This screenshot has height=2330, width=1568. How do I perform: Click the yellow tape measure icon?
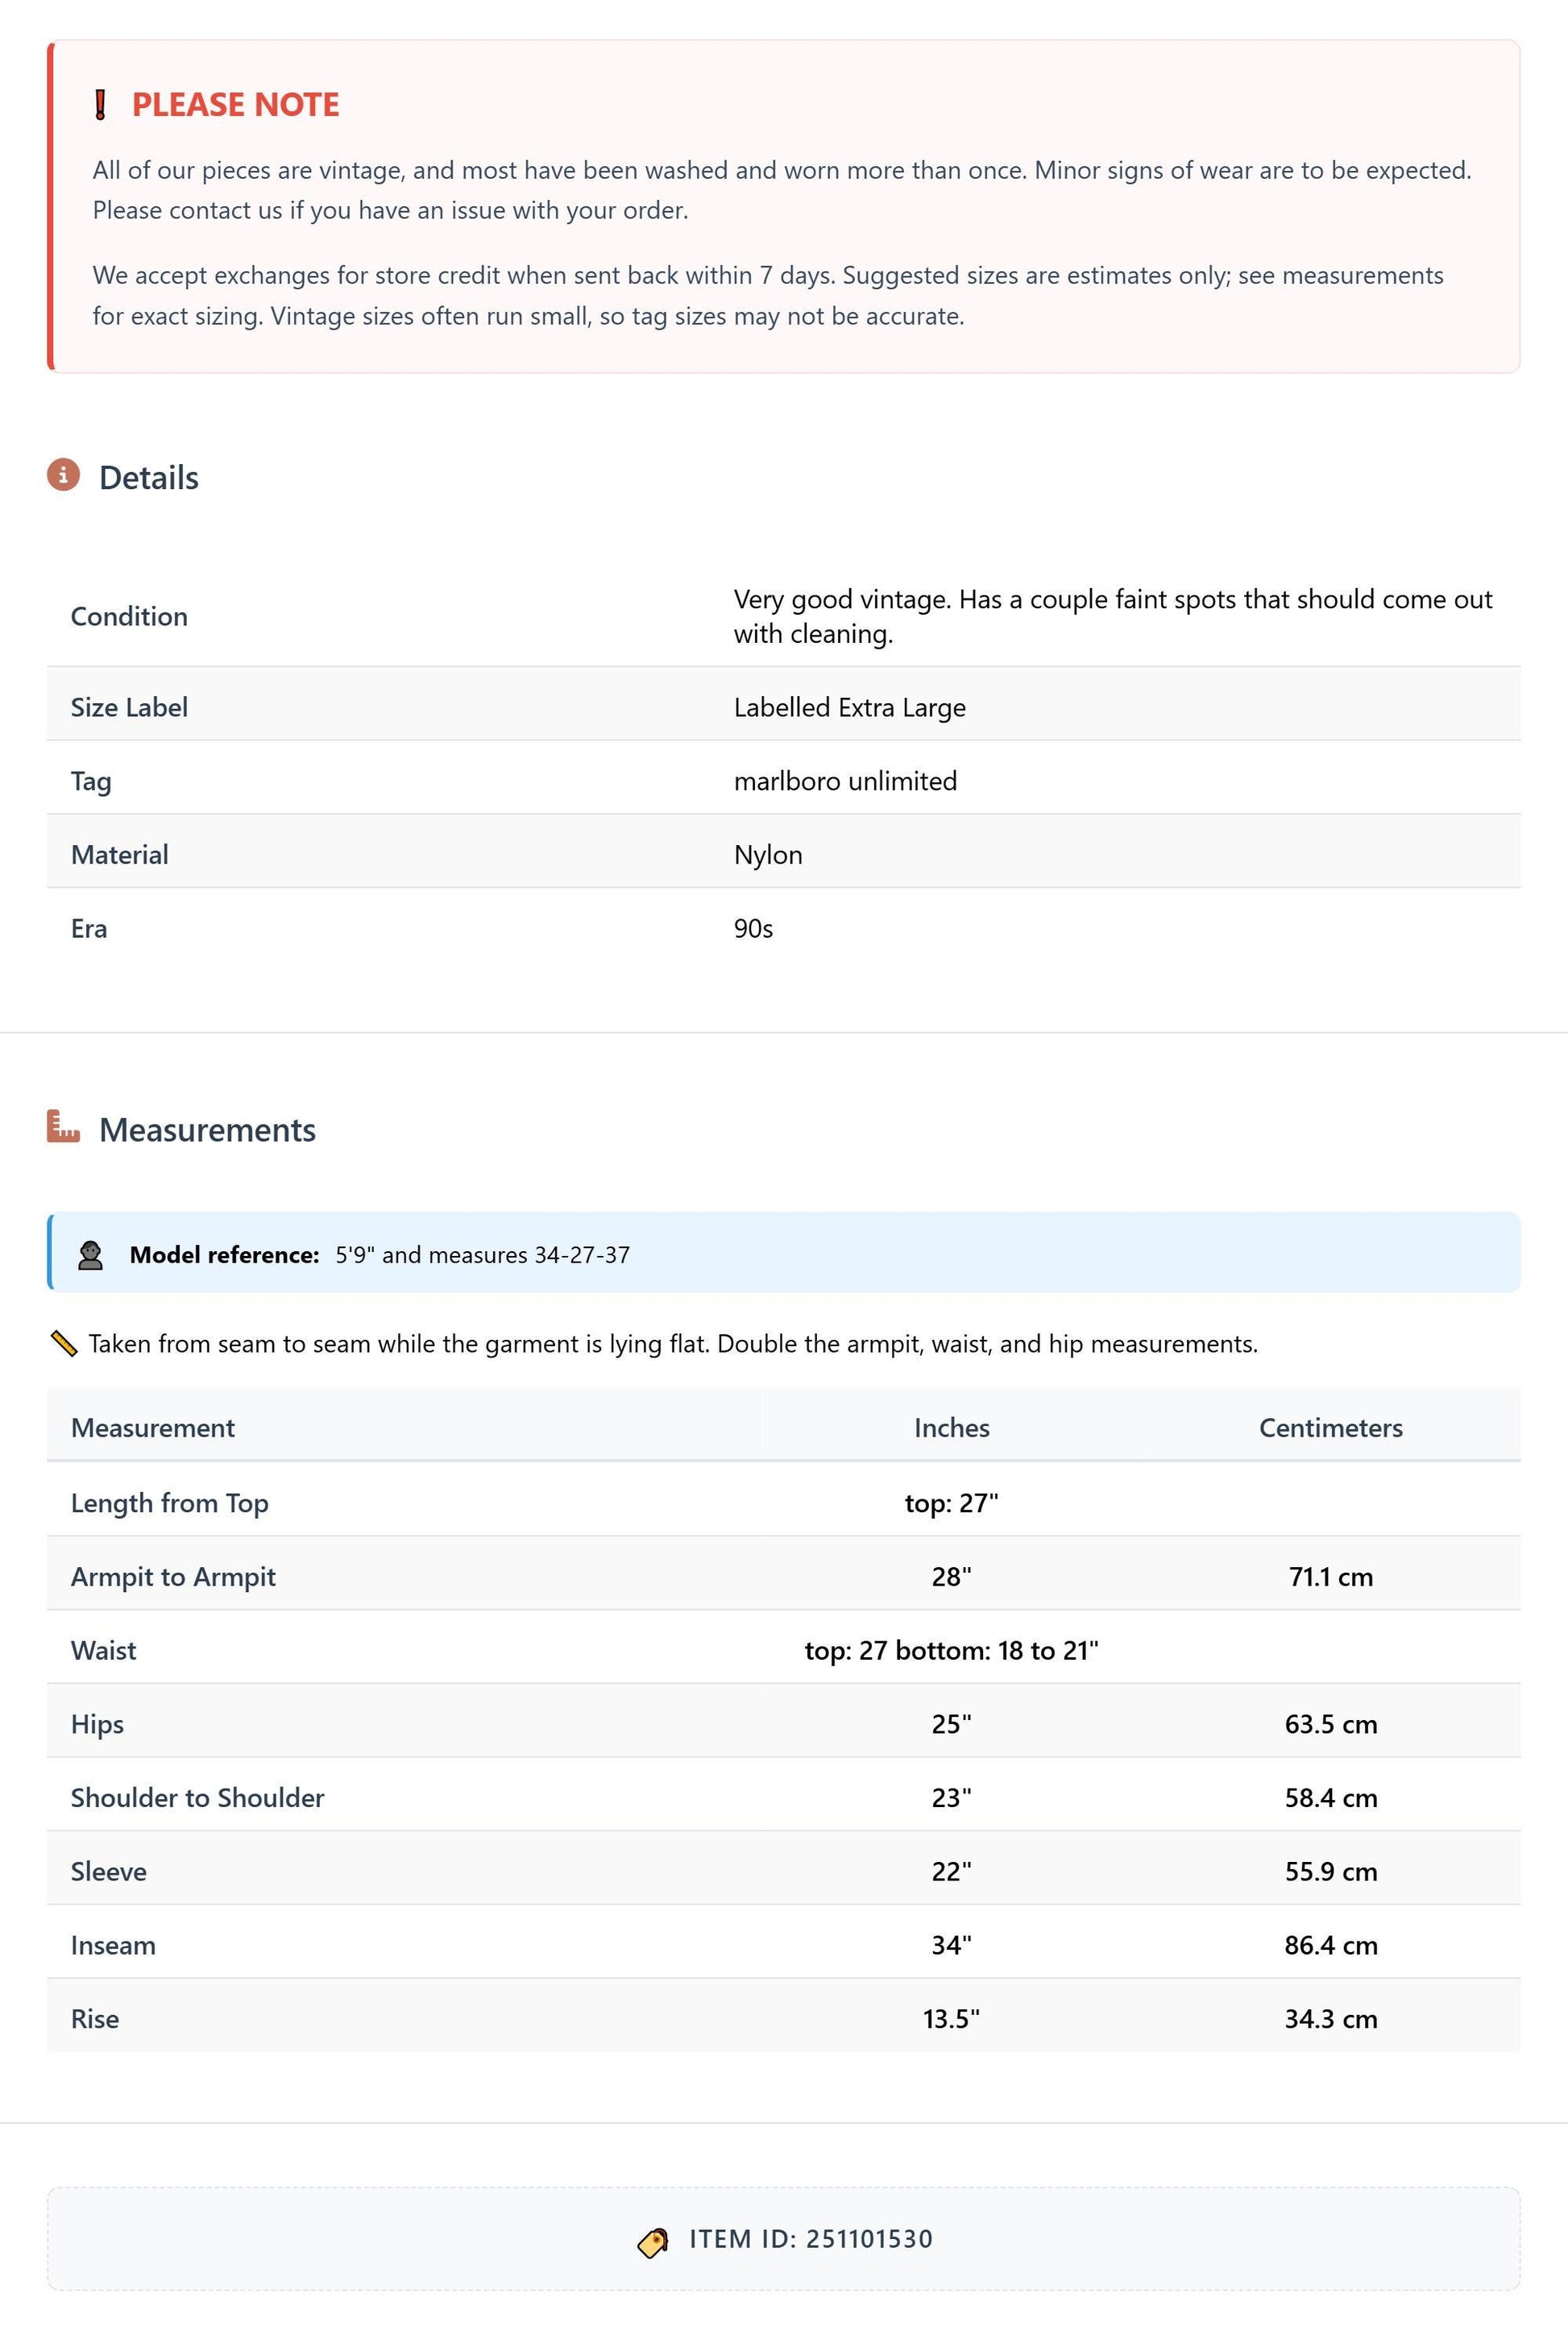63,1344
